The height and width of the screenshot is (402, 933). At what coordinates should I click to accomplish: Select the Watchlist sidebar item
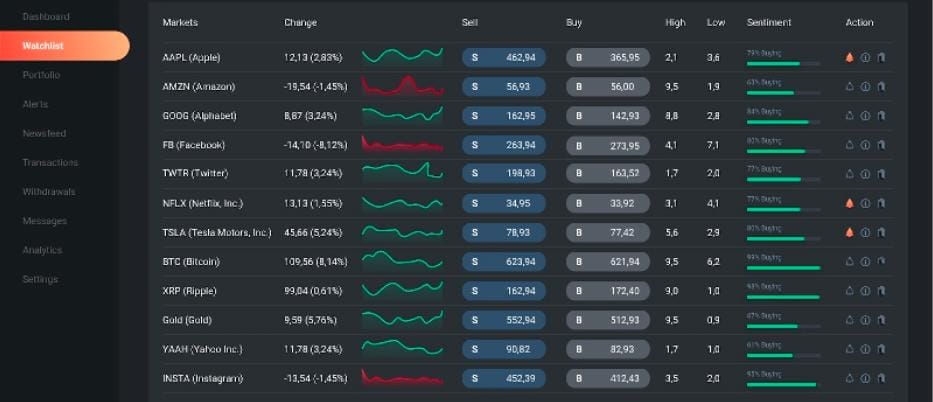64,46
